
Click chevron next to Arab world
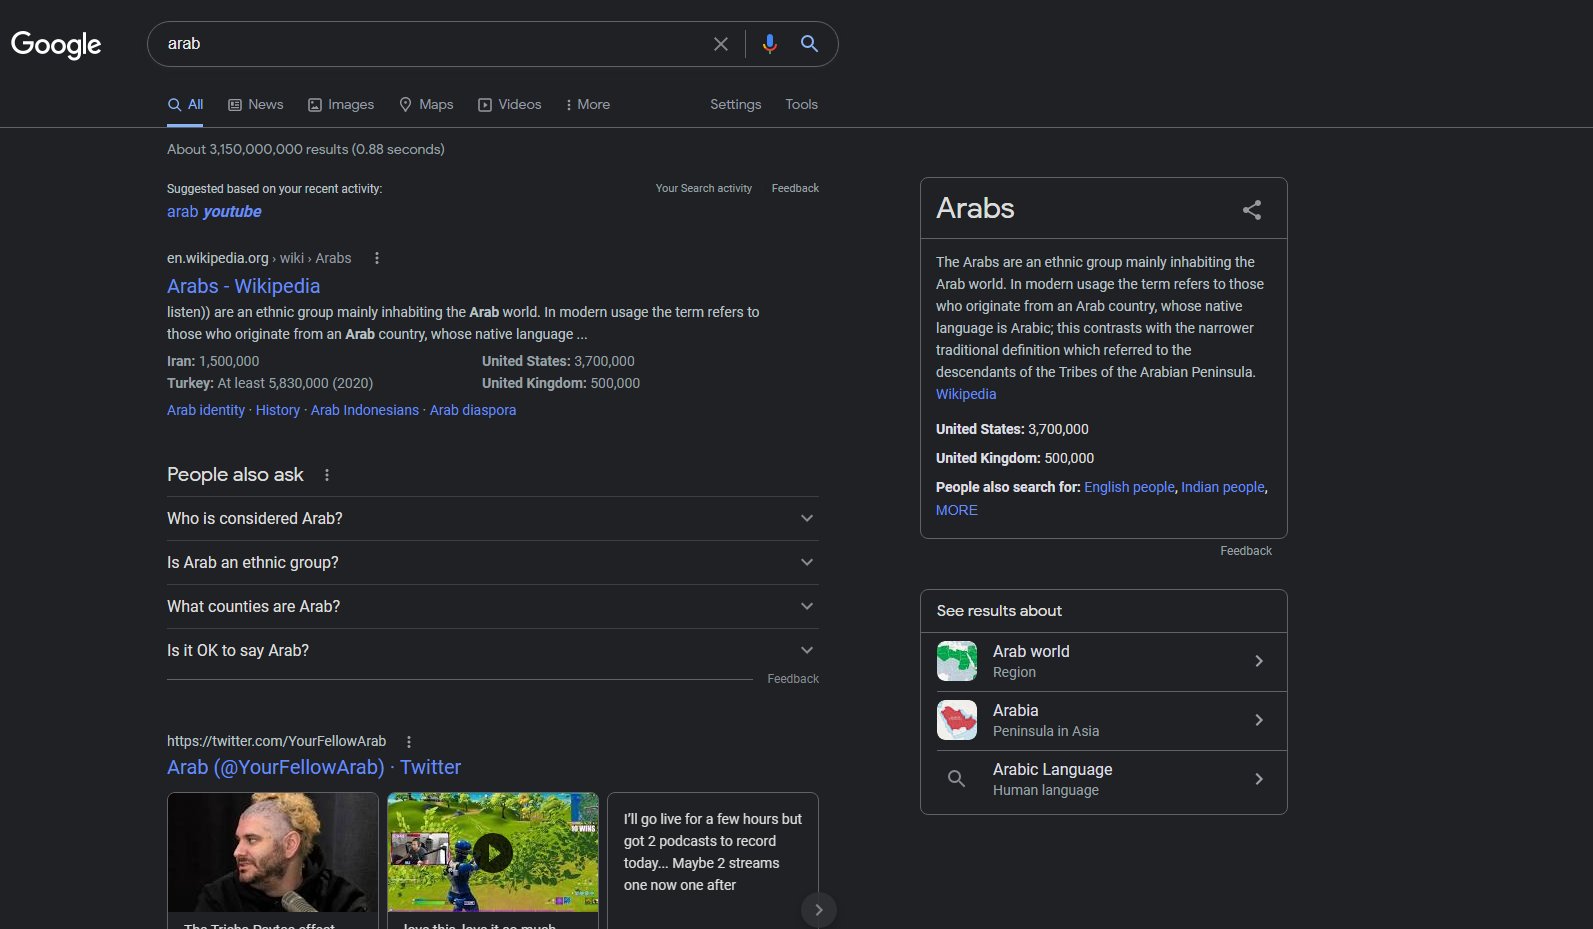pyautogui.click(x=1259, y=661)
